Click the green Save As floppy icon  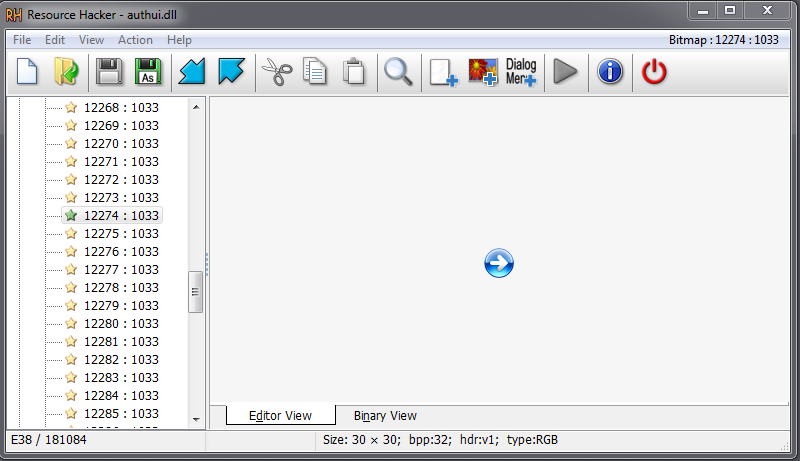click(x=148, y=71)
